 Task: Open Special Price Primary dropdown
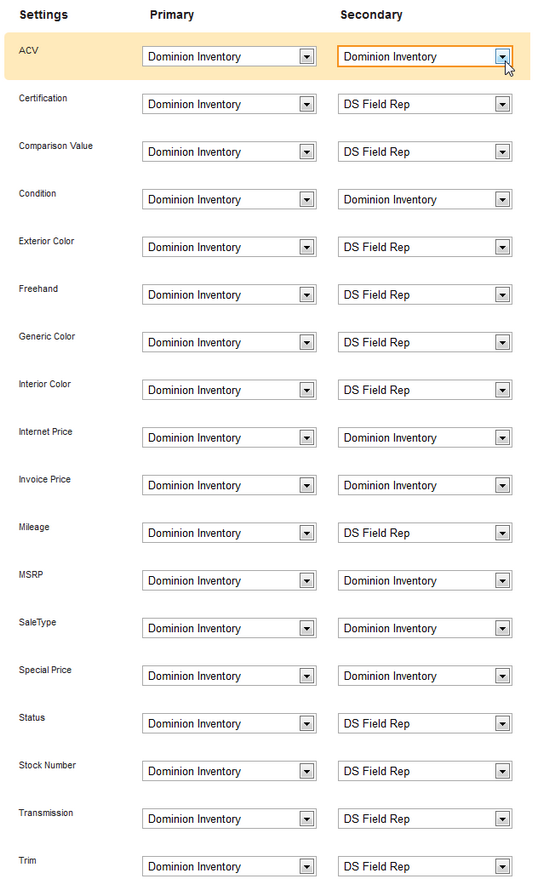tap(229, 676)
